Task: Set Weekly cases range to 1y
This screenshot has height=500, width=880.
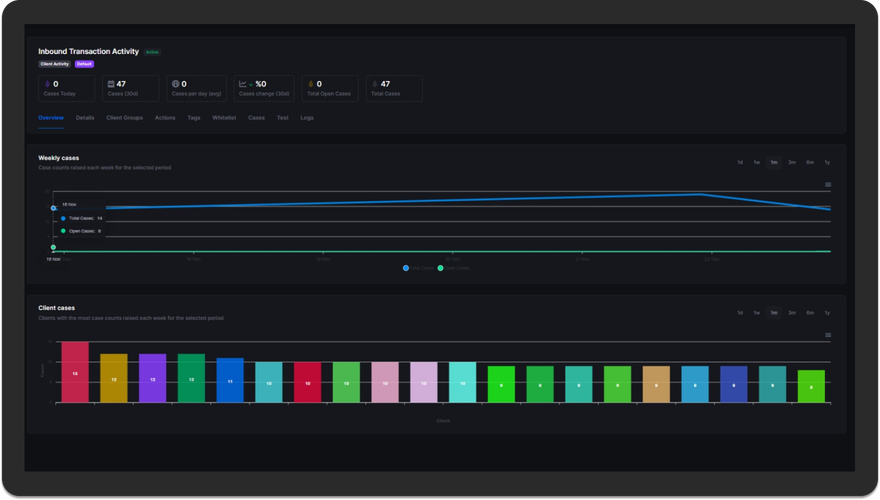Action: tap(827, 163)
